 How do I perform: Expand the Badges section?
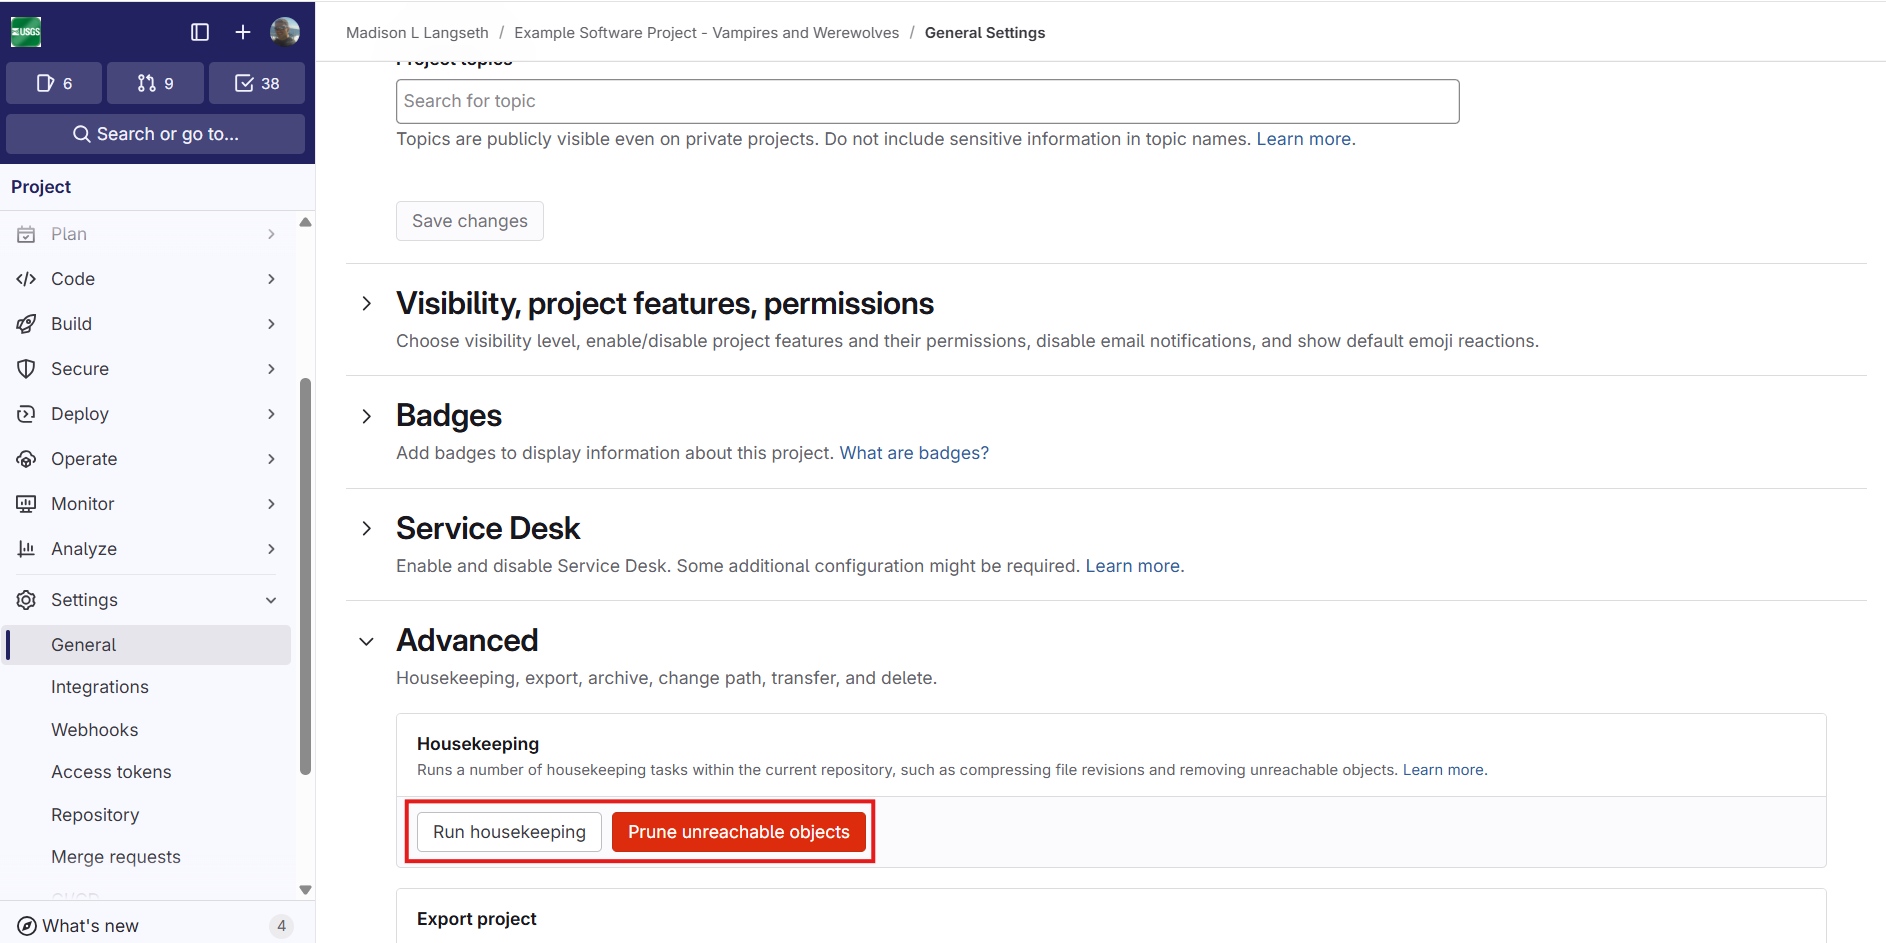click(x=366, y=416)
